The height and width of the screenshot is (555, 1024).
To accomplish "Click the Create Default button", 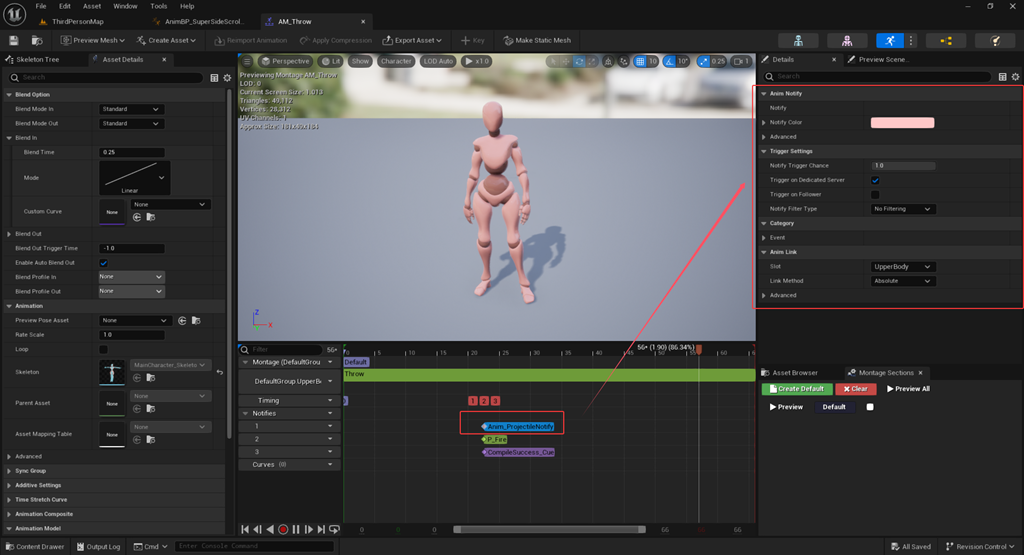I will point(797,388).
